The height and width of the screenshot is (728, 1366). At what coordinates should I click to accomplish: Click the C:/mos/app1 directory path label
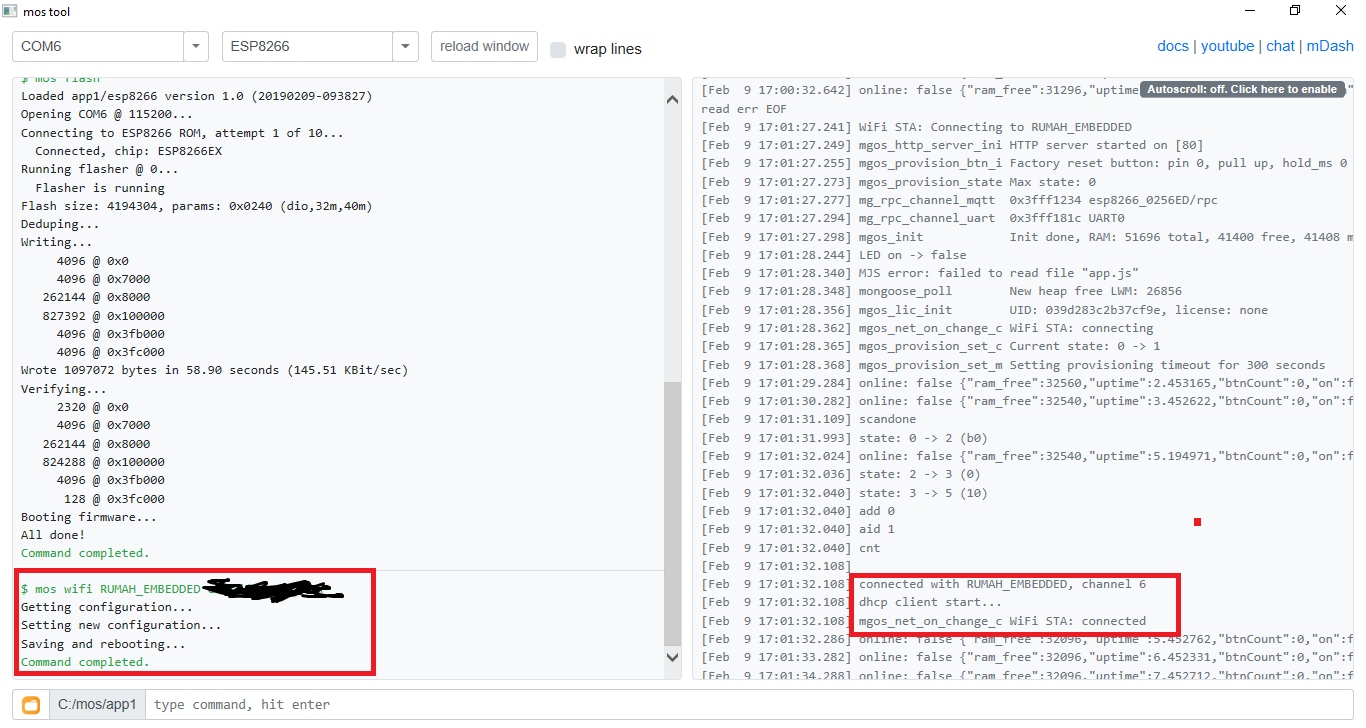(x=97, y=705)
